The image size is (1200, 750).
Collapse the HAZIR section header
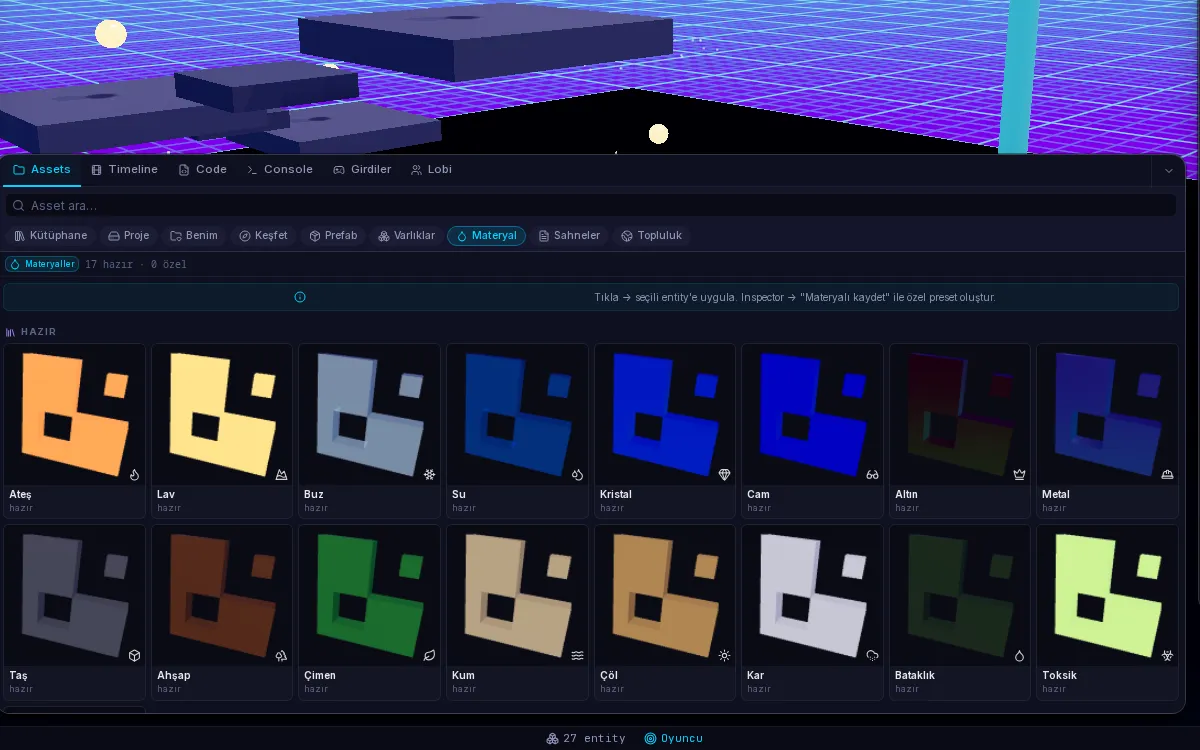pyautogui.click(x=31, y=331)
